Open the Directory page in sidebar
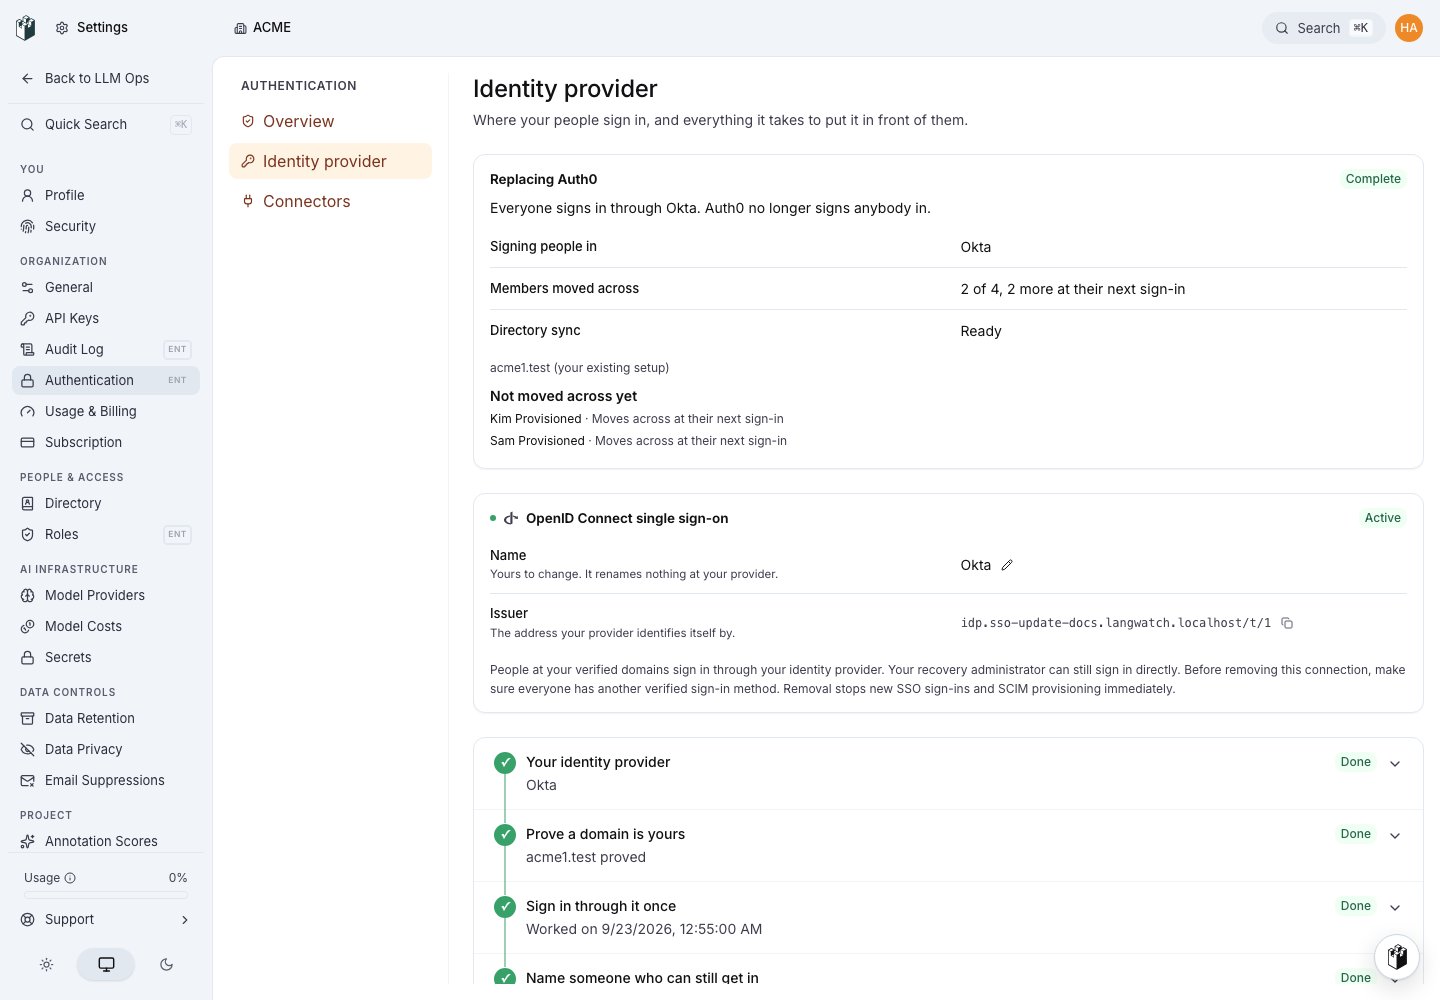Image resolution: width=1440 pixels, height=1000 pixels. 106,503
